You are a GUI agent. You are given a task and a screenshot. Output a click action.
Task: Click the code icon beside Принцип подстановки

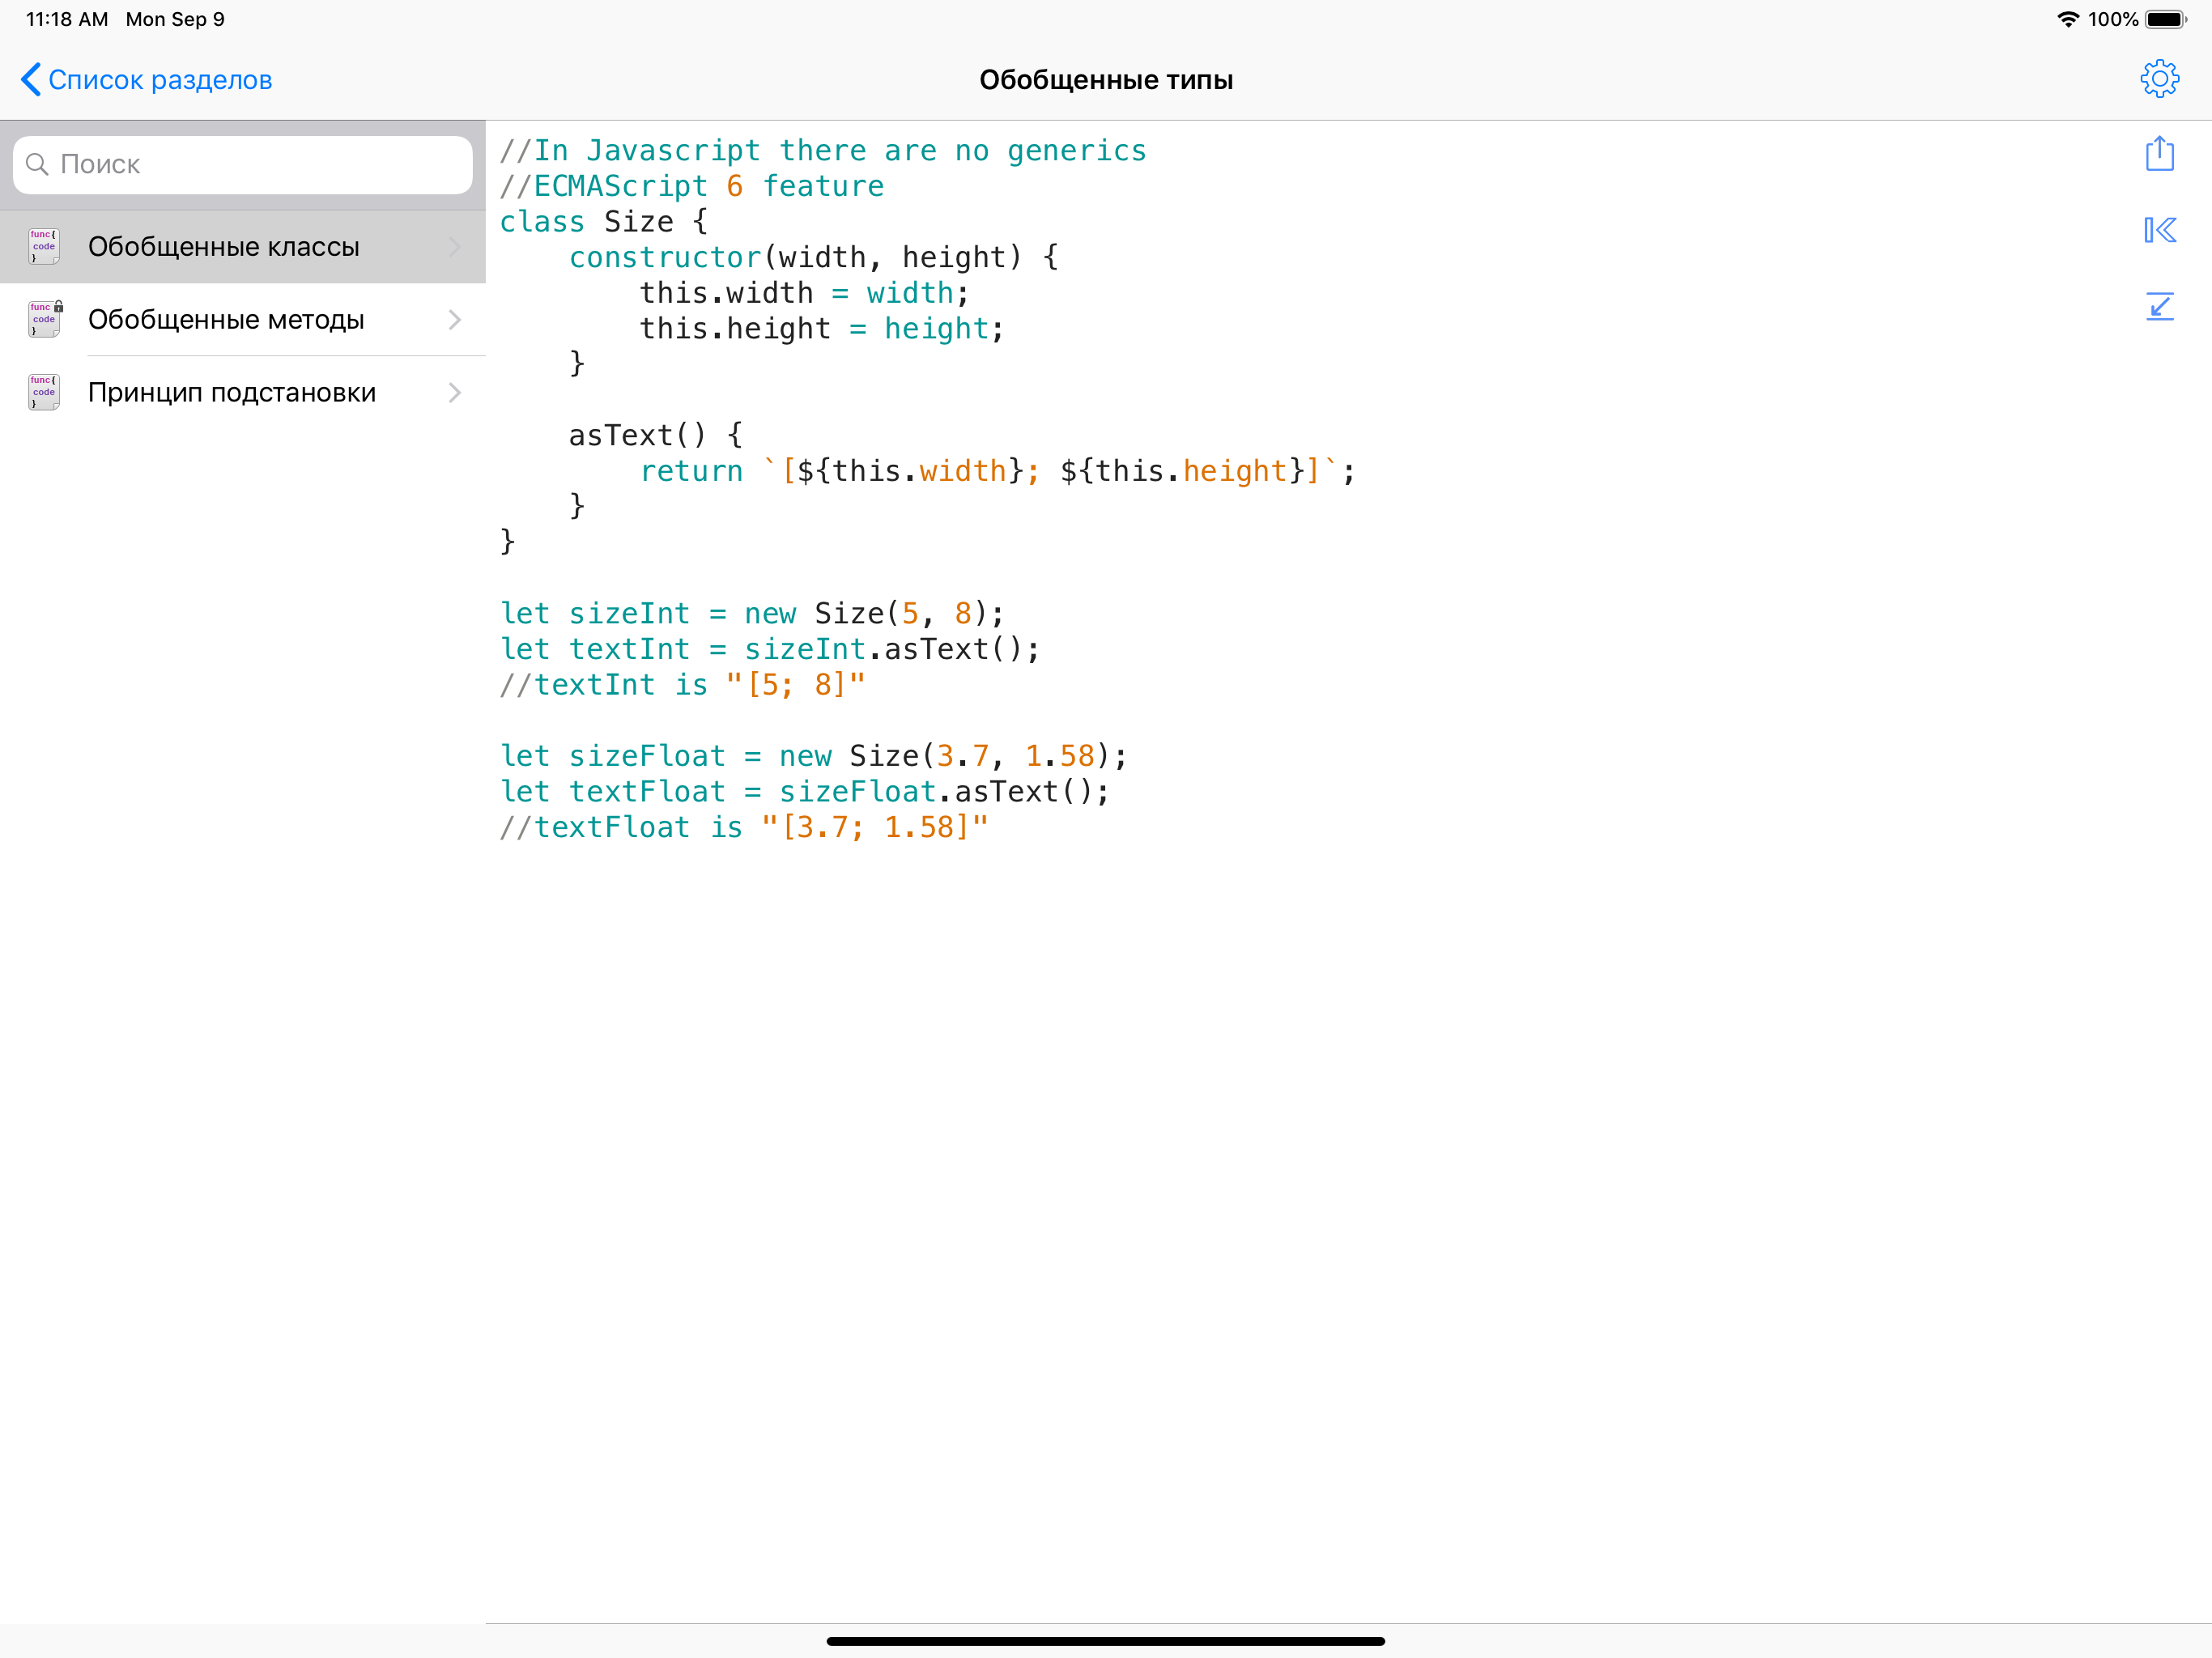pyautogui.click(x=43, y=392)
